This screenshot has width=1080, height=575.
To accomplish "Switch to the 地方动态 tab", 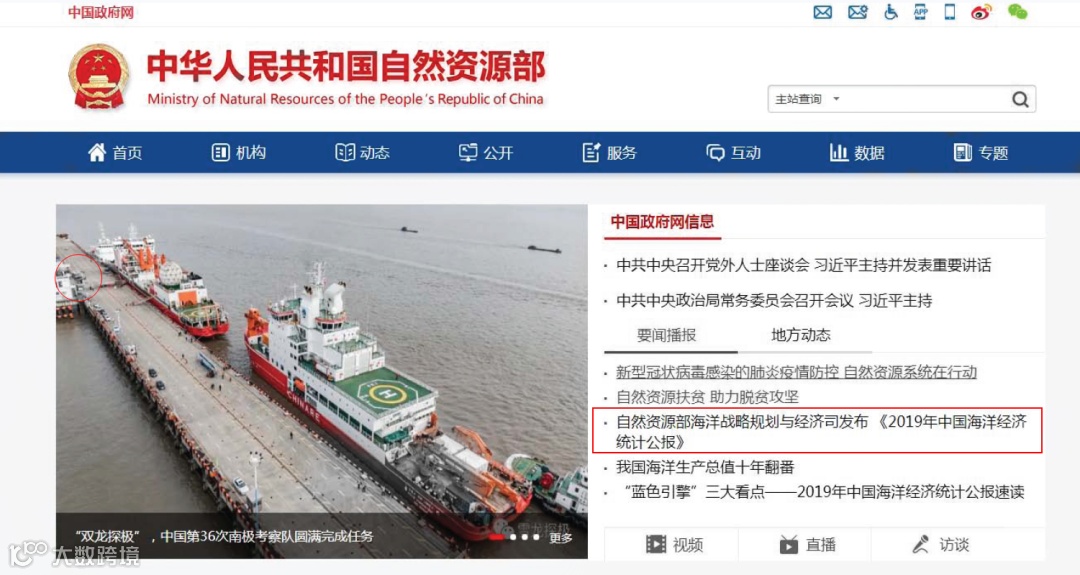I will [800, 335].
